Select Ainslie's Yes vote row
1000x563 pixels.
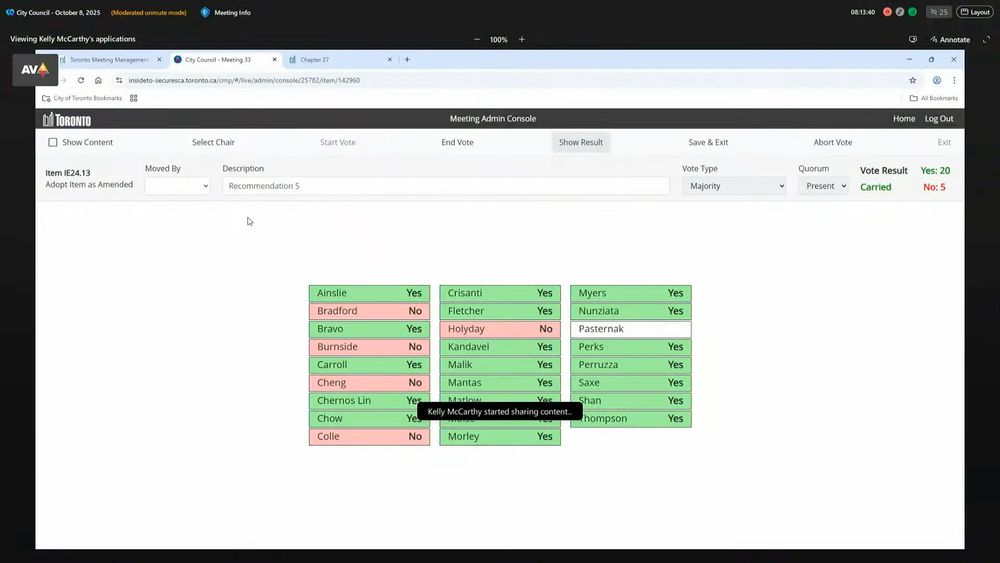pyautogui.click(x=369, y=293)
